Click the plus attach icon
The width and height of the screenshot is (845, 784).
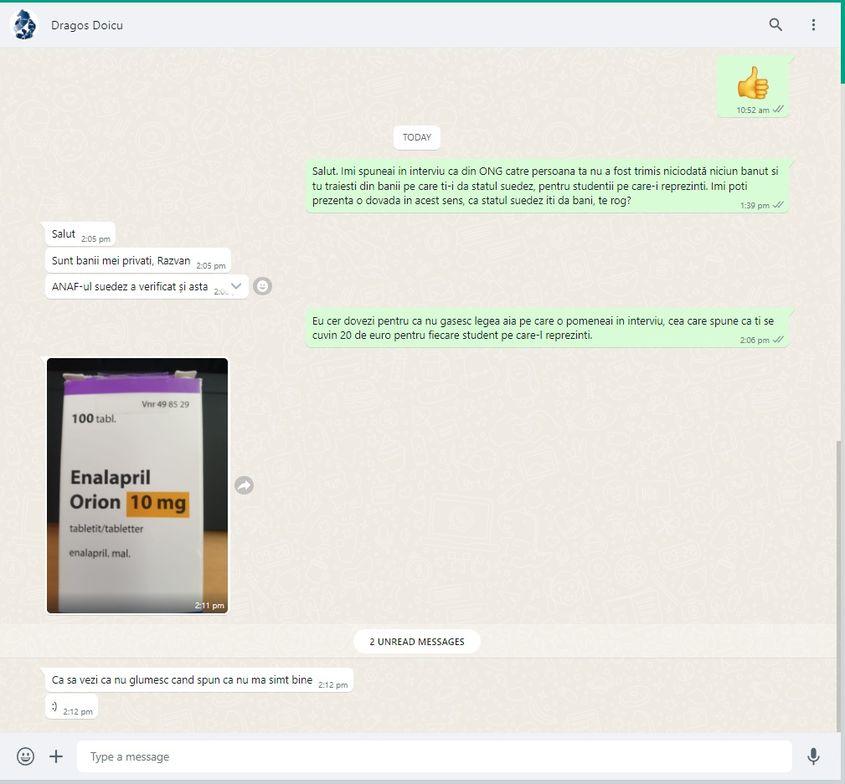56,756
